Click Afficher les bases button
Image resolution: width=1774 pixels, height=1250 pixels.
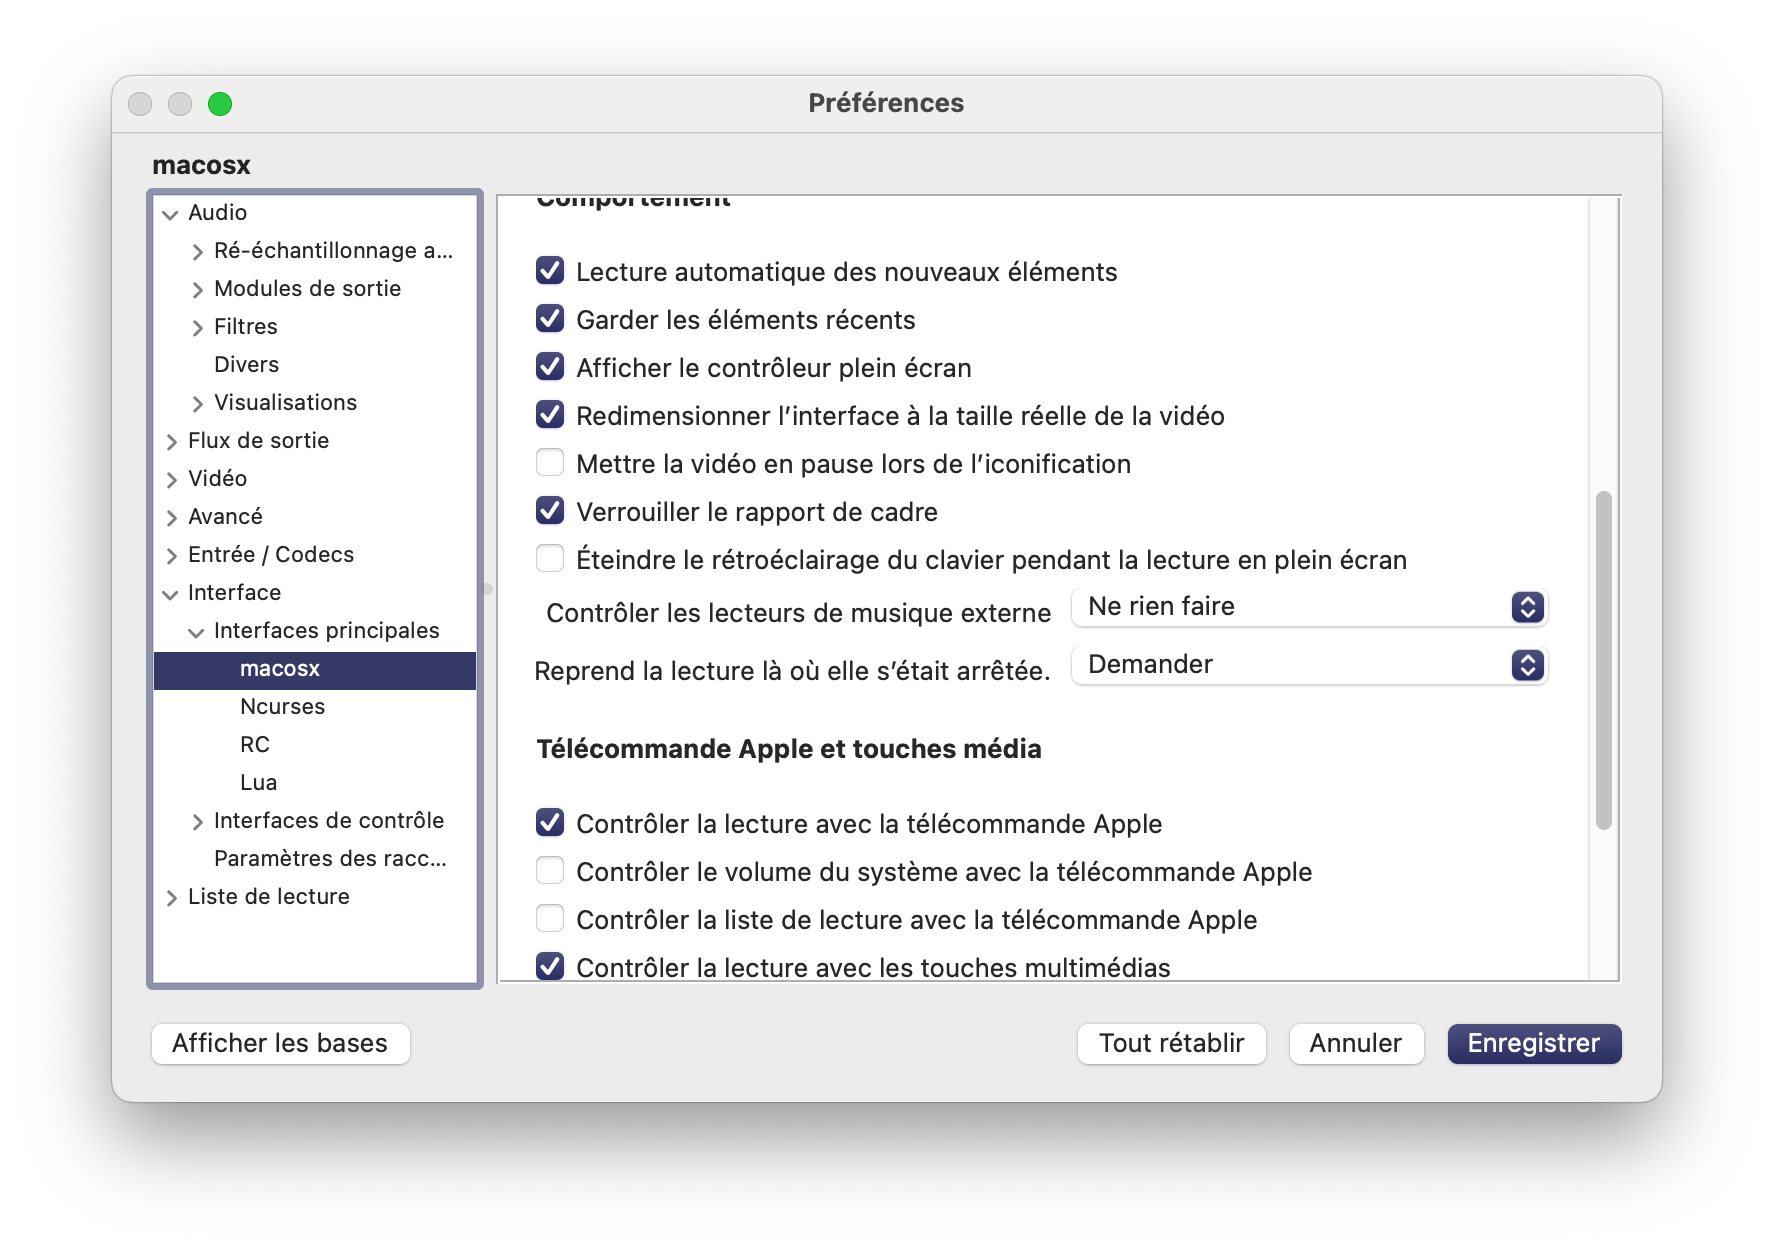[280, 1043]
